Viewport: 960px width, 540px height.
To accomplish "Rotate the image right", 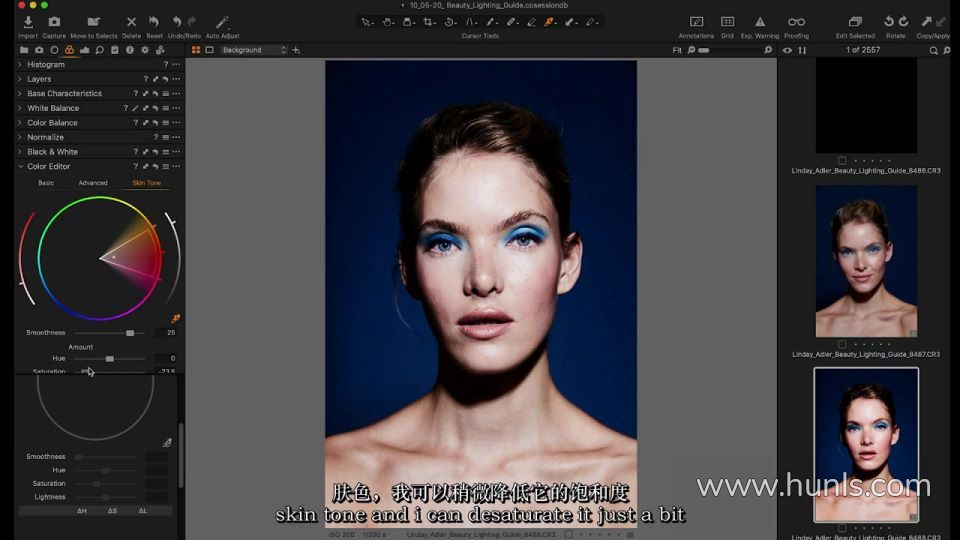I will point(904,21).
